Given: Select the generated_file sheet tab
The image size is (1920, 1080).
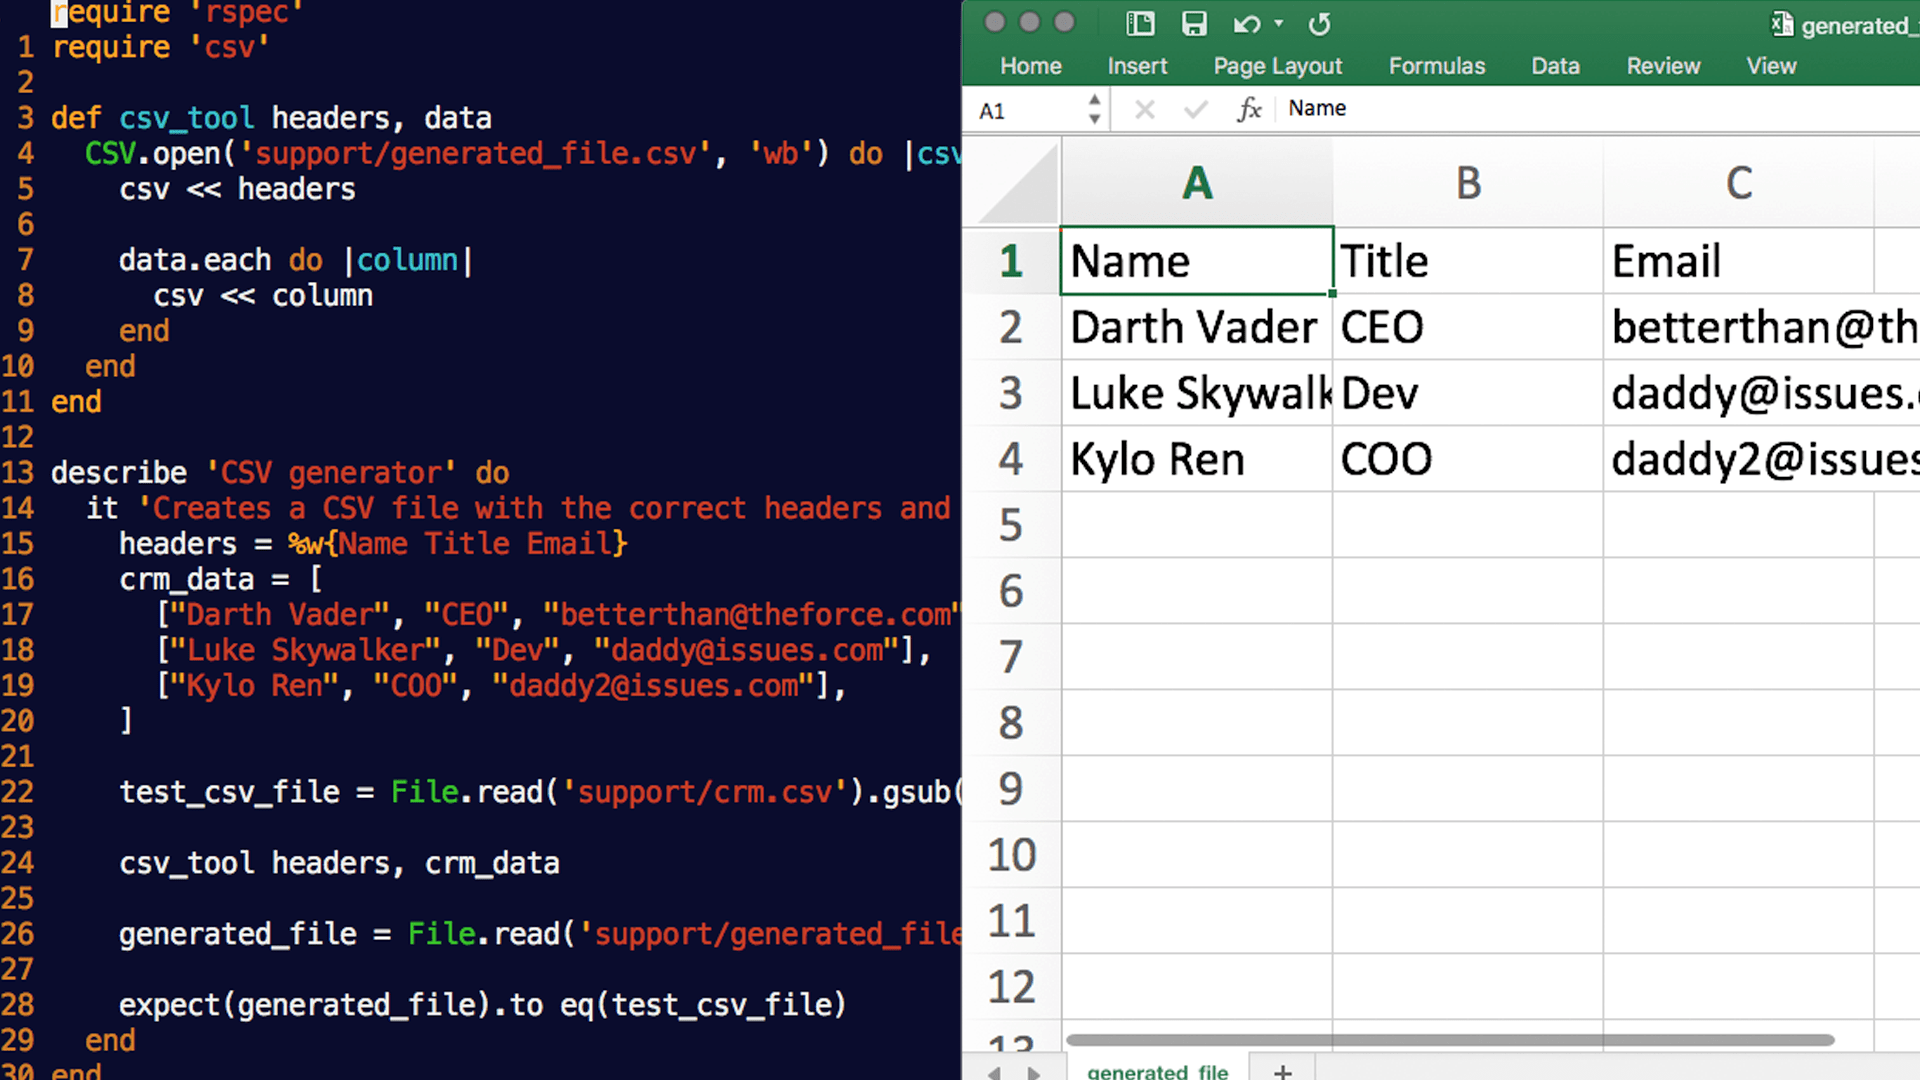Looking at the screenshot, I should (x=1156, y=1070).
